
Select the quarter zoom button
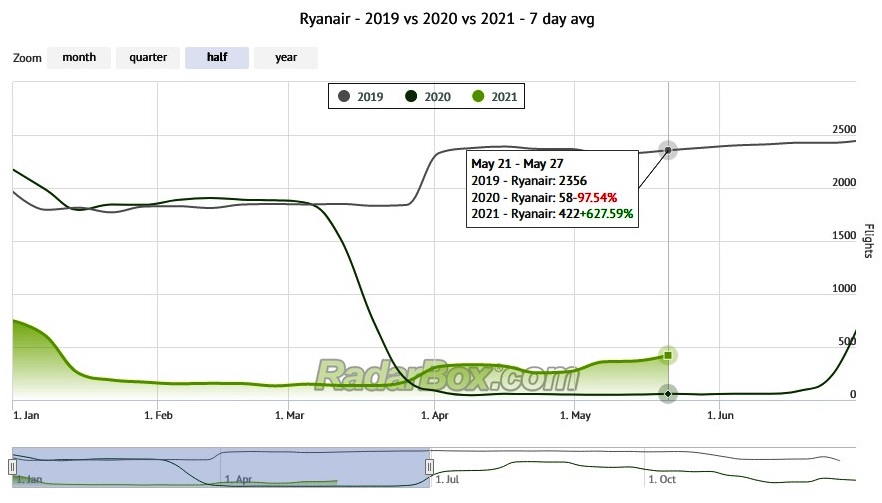(x=148, y=58)
